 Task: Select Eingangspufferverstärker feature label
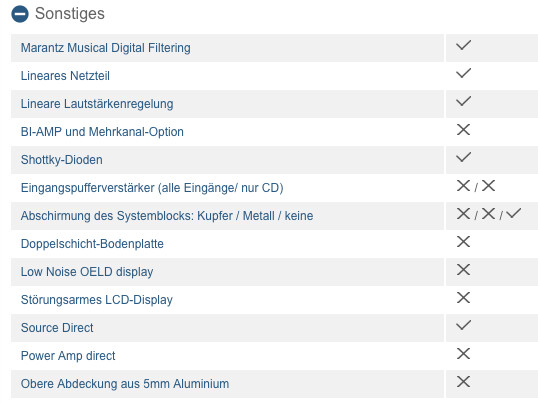click(x=152, y=188)
